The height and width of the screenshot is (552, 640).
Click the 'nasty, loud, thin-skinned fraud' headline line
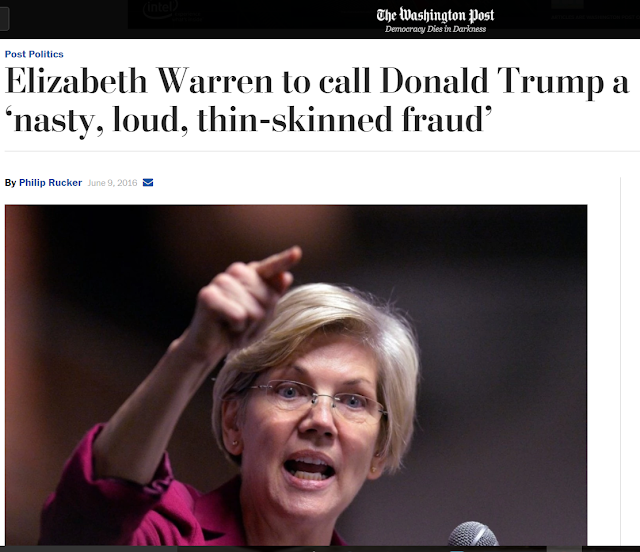tap(248, 120)
